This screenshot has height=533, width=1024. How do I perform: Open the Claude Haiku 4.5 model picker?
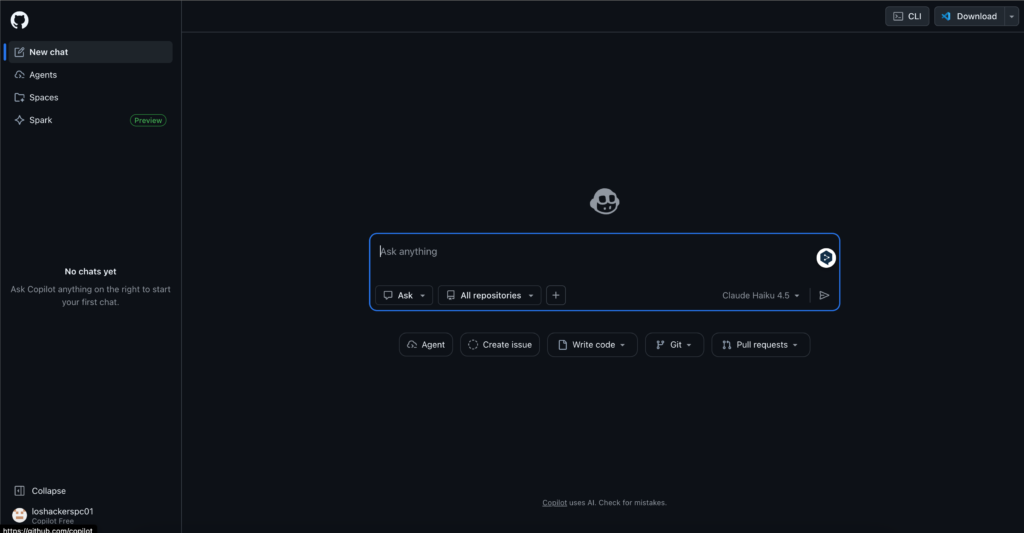click(761, 295)
